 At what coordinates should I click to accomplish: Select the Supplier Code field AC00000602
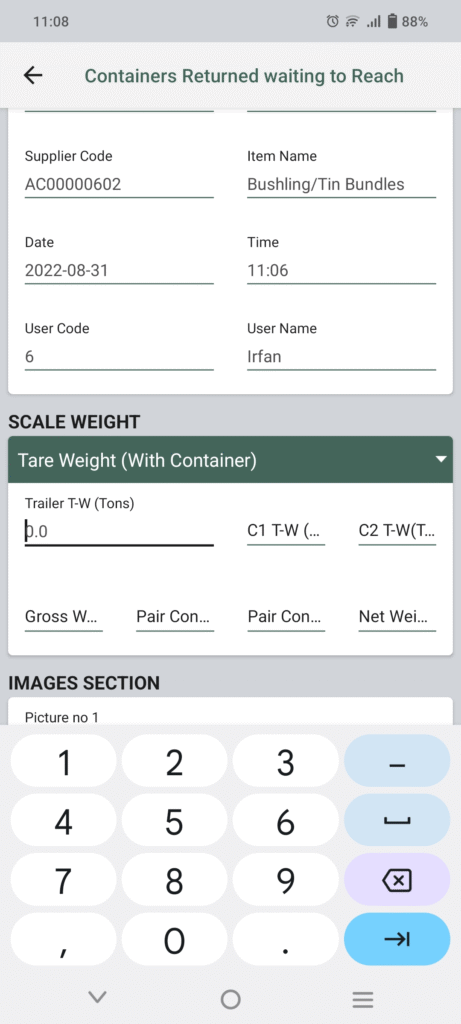(119, 185)
